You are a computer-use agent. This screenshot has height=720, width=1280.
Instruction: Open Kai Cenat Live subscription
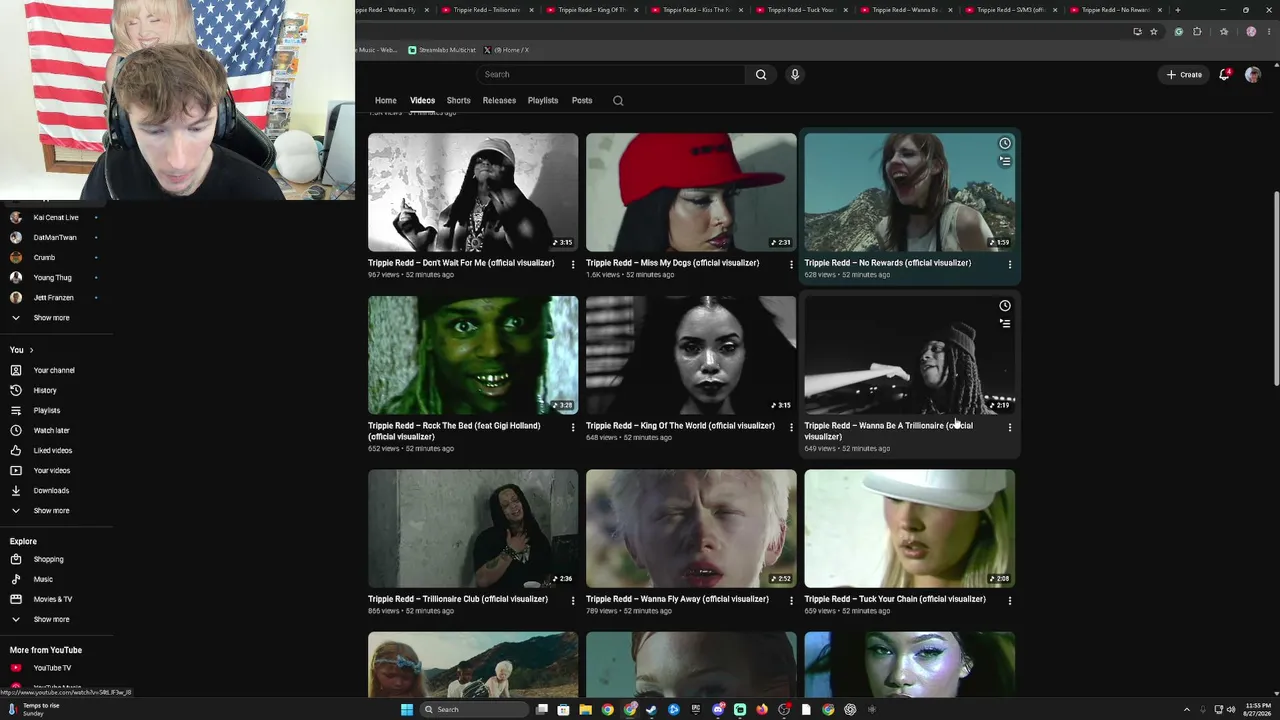pyautogui.click(x=56, y=217)
